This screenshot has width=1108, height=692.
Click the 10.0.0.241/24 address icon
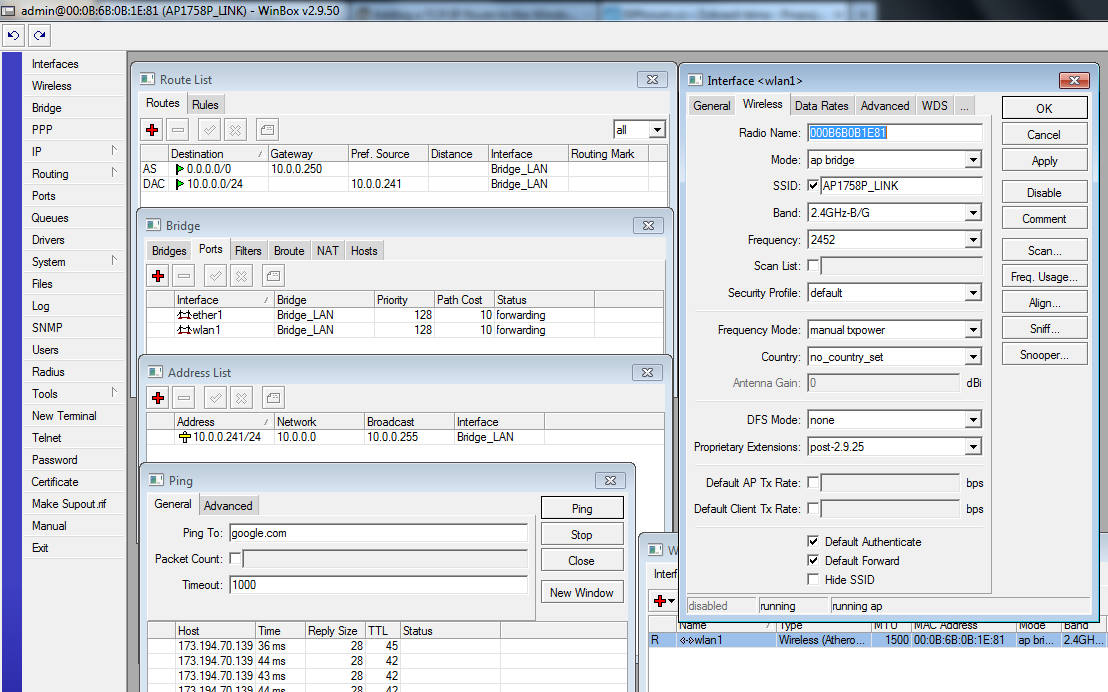click(x=185, y=437)
